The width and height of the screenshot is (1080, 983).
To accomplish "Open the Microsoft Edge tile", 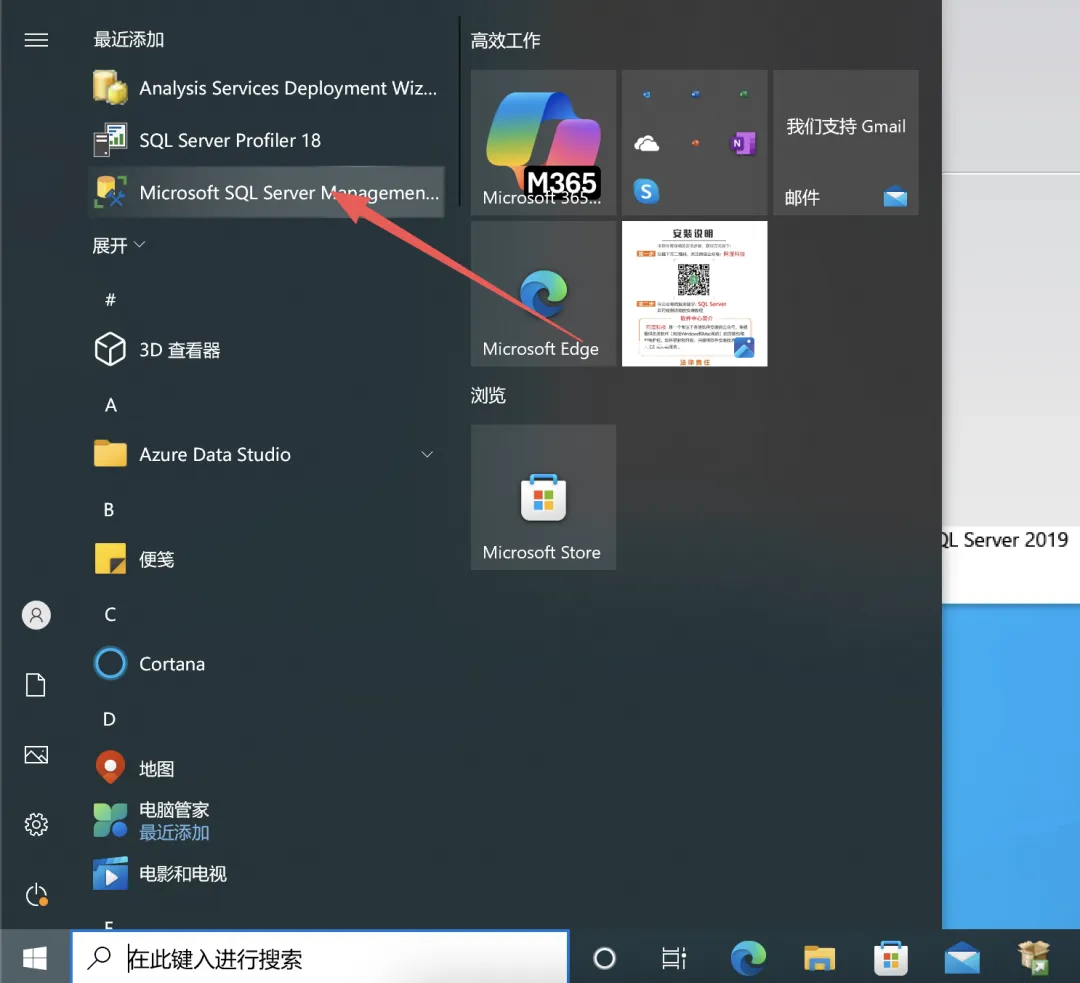I will [543, 293].
